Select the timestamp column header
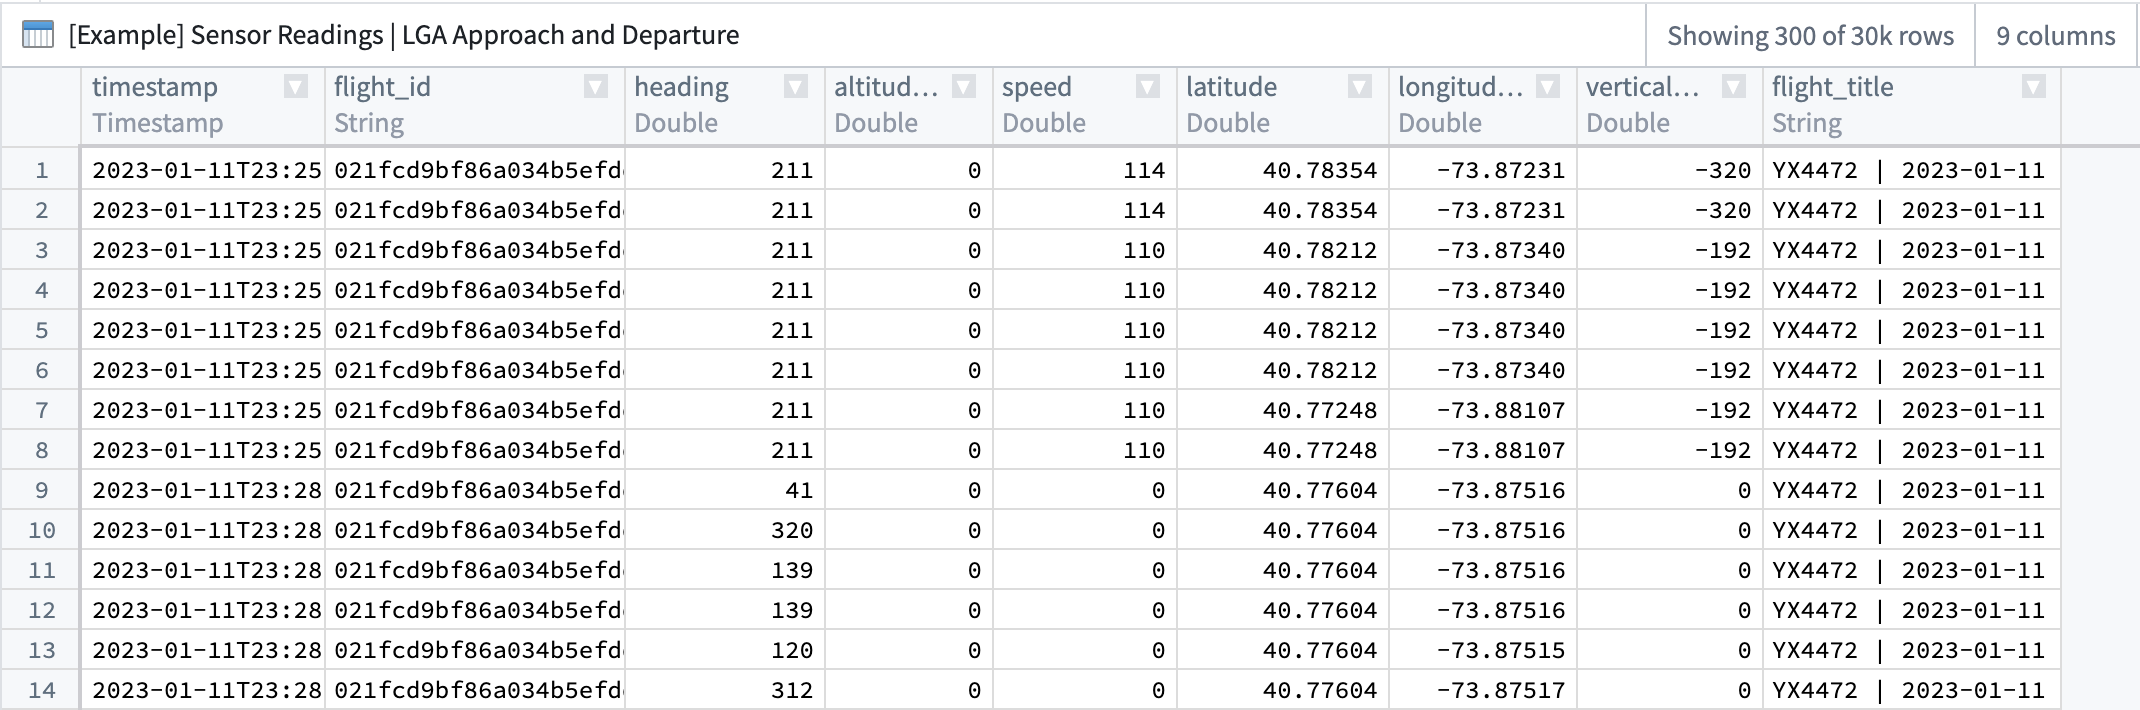 pos(203,105)
